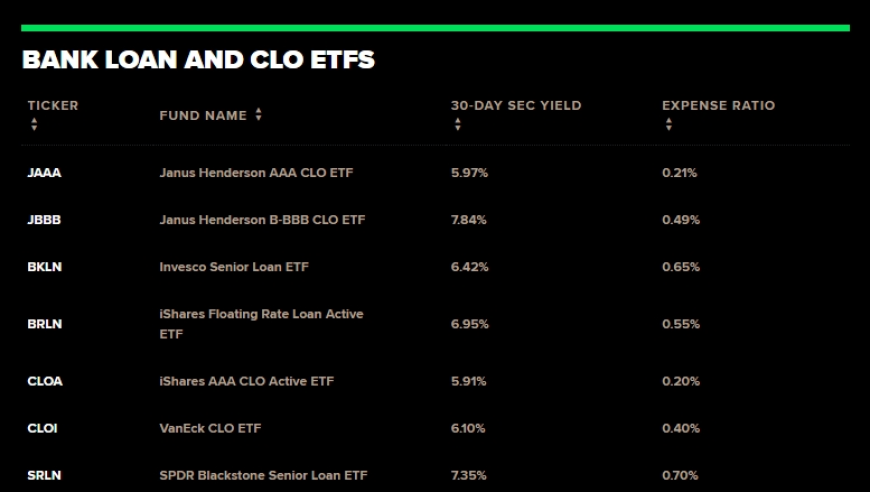Open the BKLN ticker link
This screenshot has width=870, height=492.
[45, 267]
